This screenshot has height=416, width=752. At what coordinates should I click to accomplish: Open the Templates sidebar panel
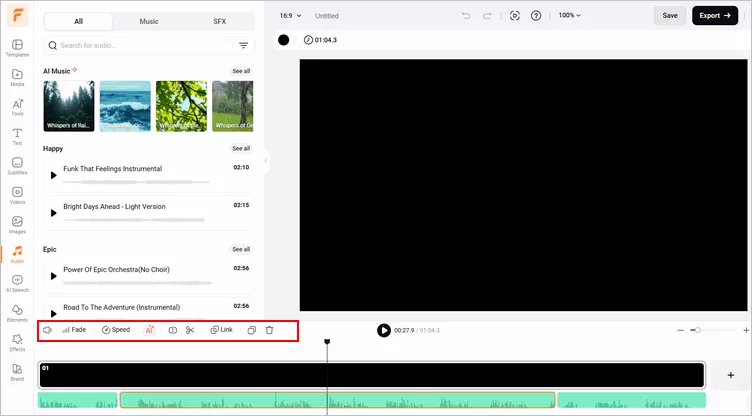pyautogui.click(x=17, y=48)
